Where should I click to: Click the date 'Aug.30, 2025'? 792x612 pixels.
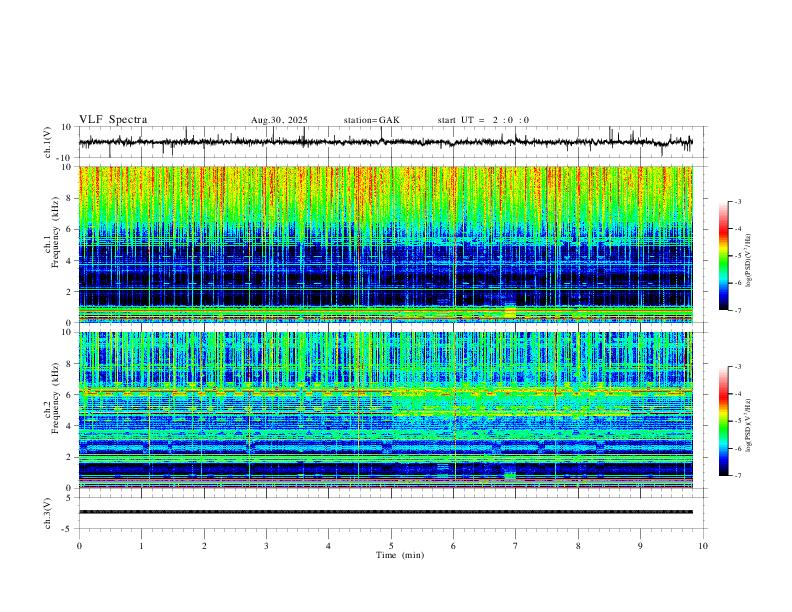(279, 120)
